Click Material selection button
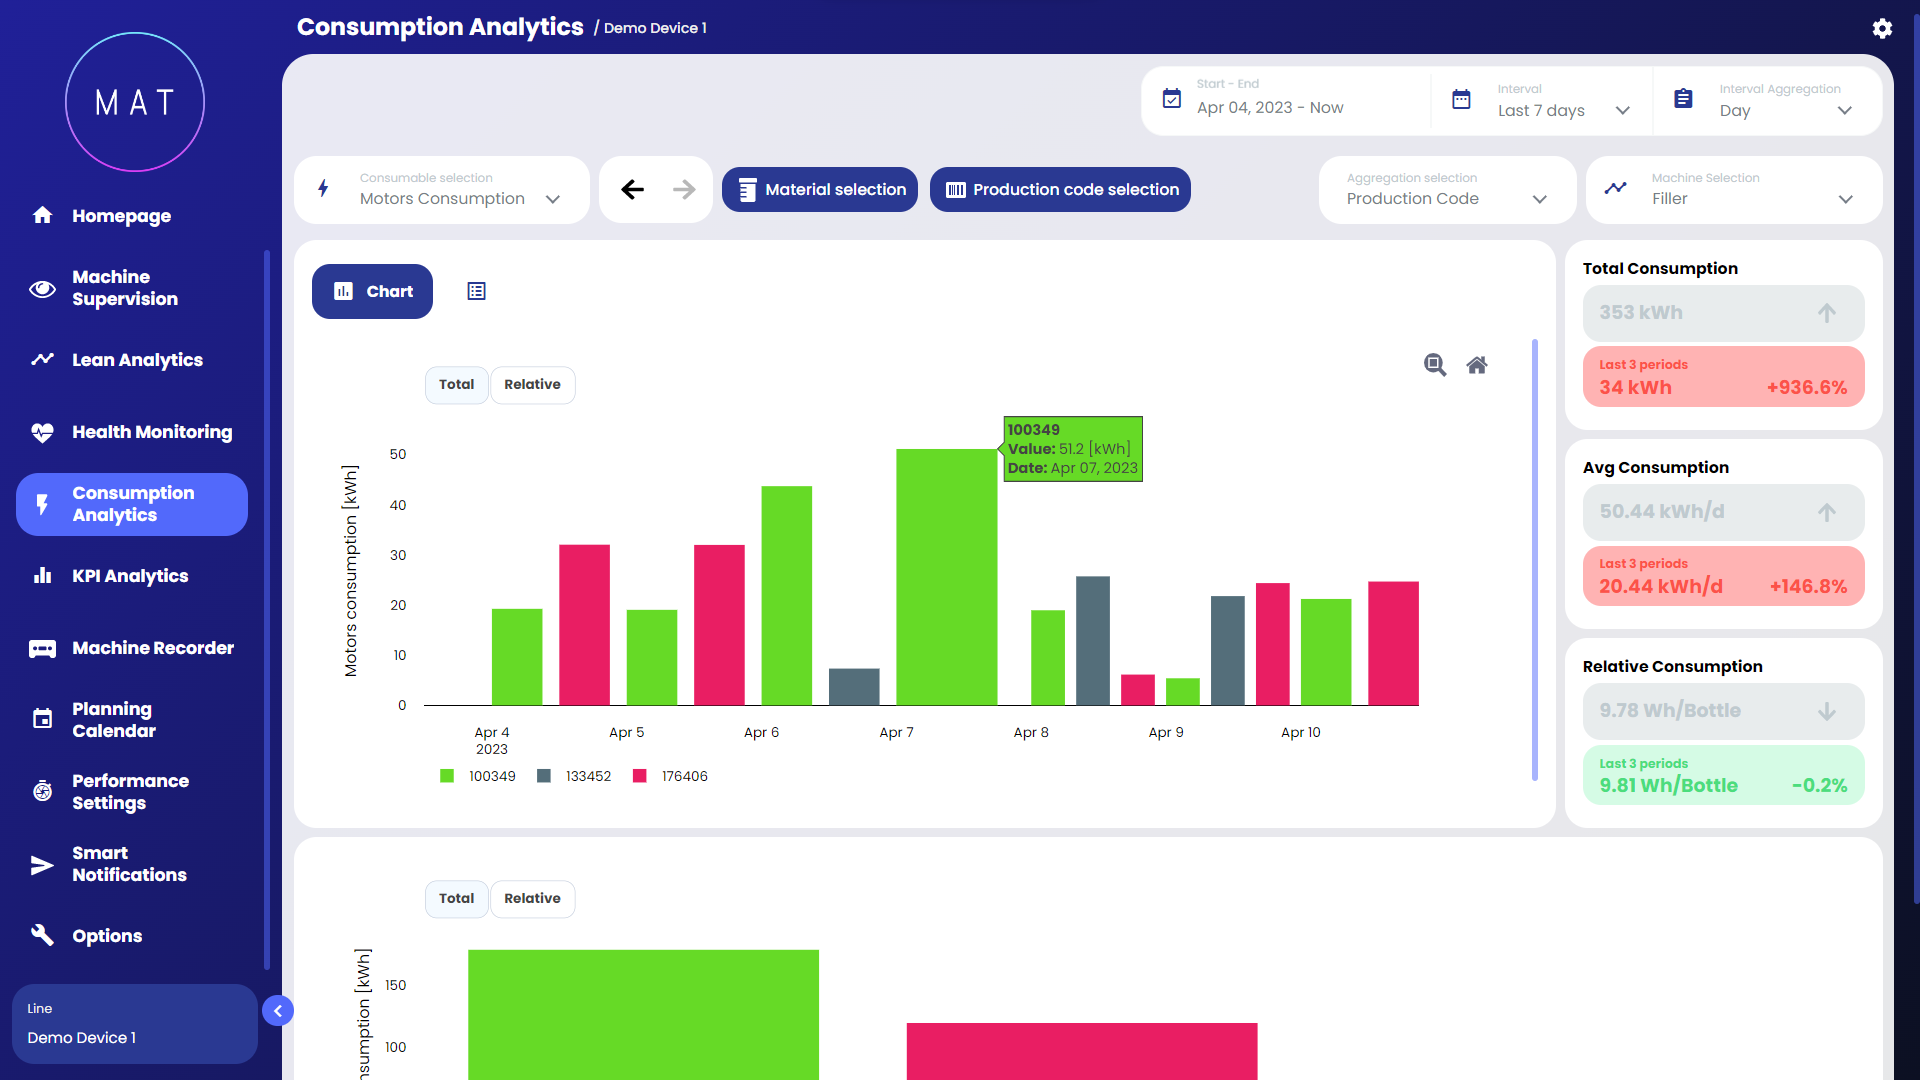Viewport: 1920px width, 1080px height. coord(820,189)
